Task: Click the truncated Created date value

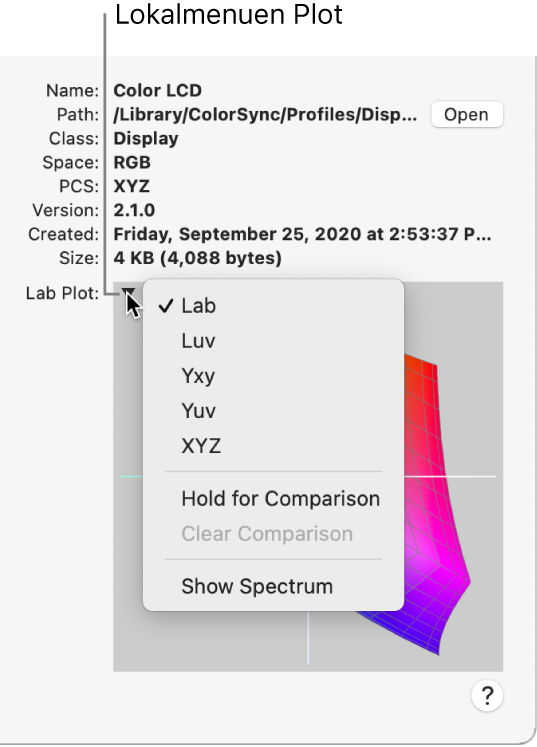Action: point(302,234)
